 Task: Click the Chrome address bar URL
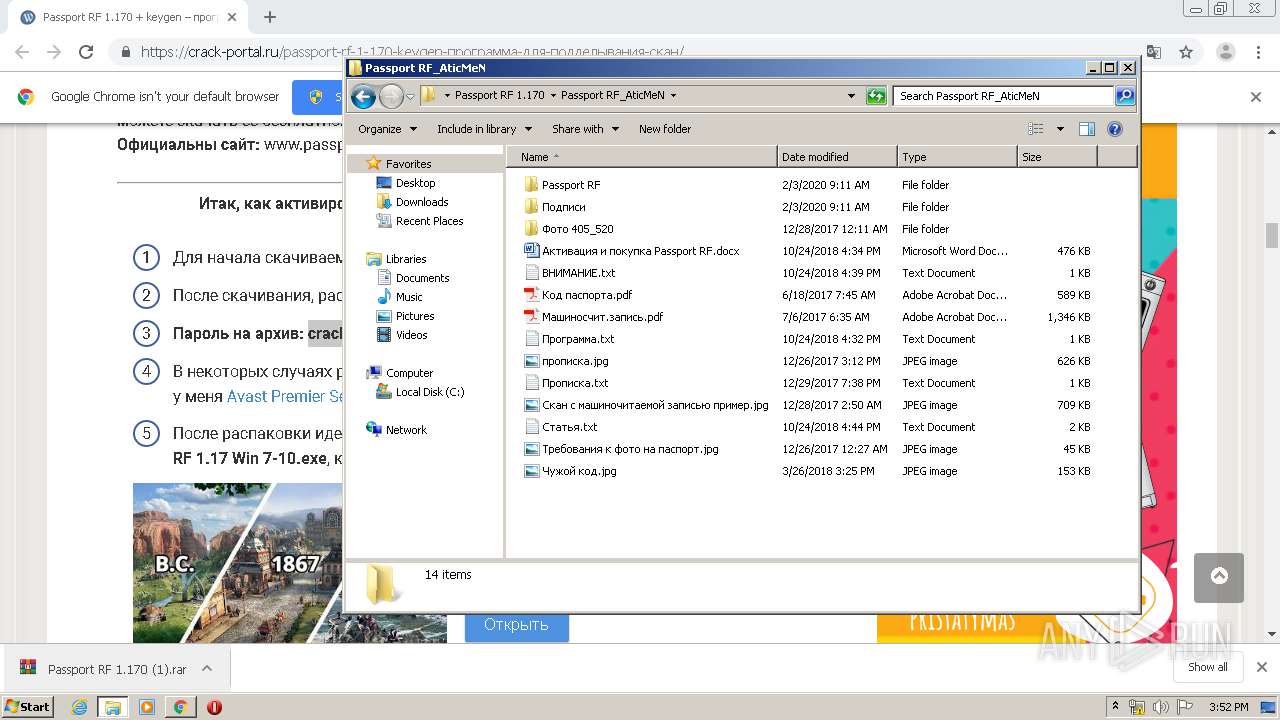coord(412,52)
